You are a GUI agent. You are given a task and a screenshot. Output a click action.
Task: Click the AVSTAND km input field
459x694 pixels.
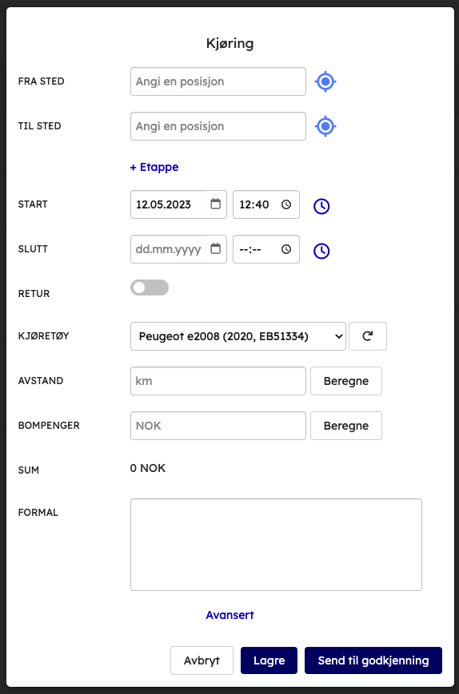218,381
